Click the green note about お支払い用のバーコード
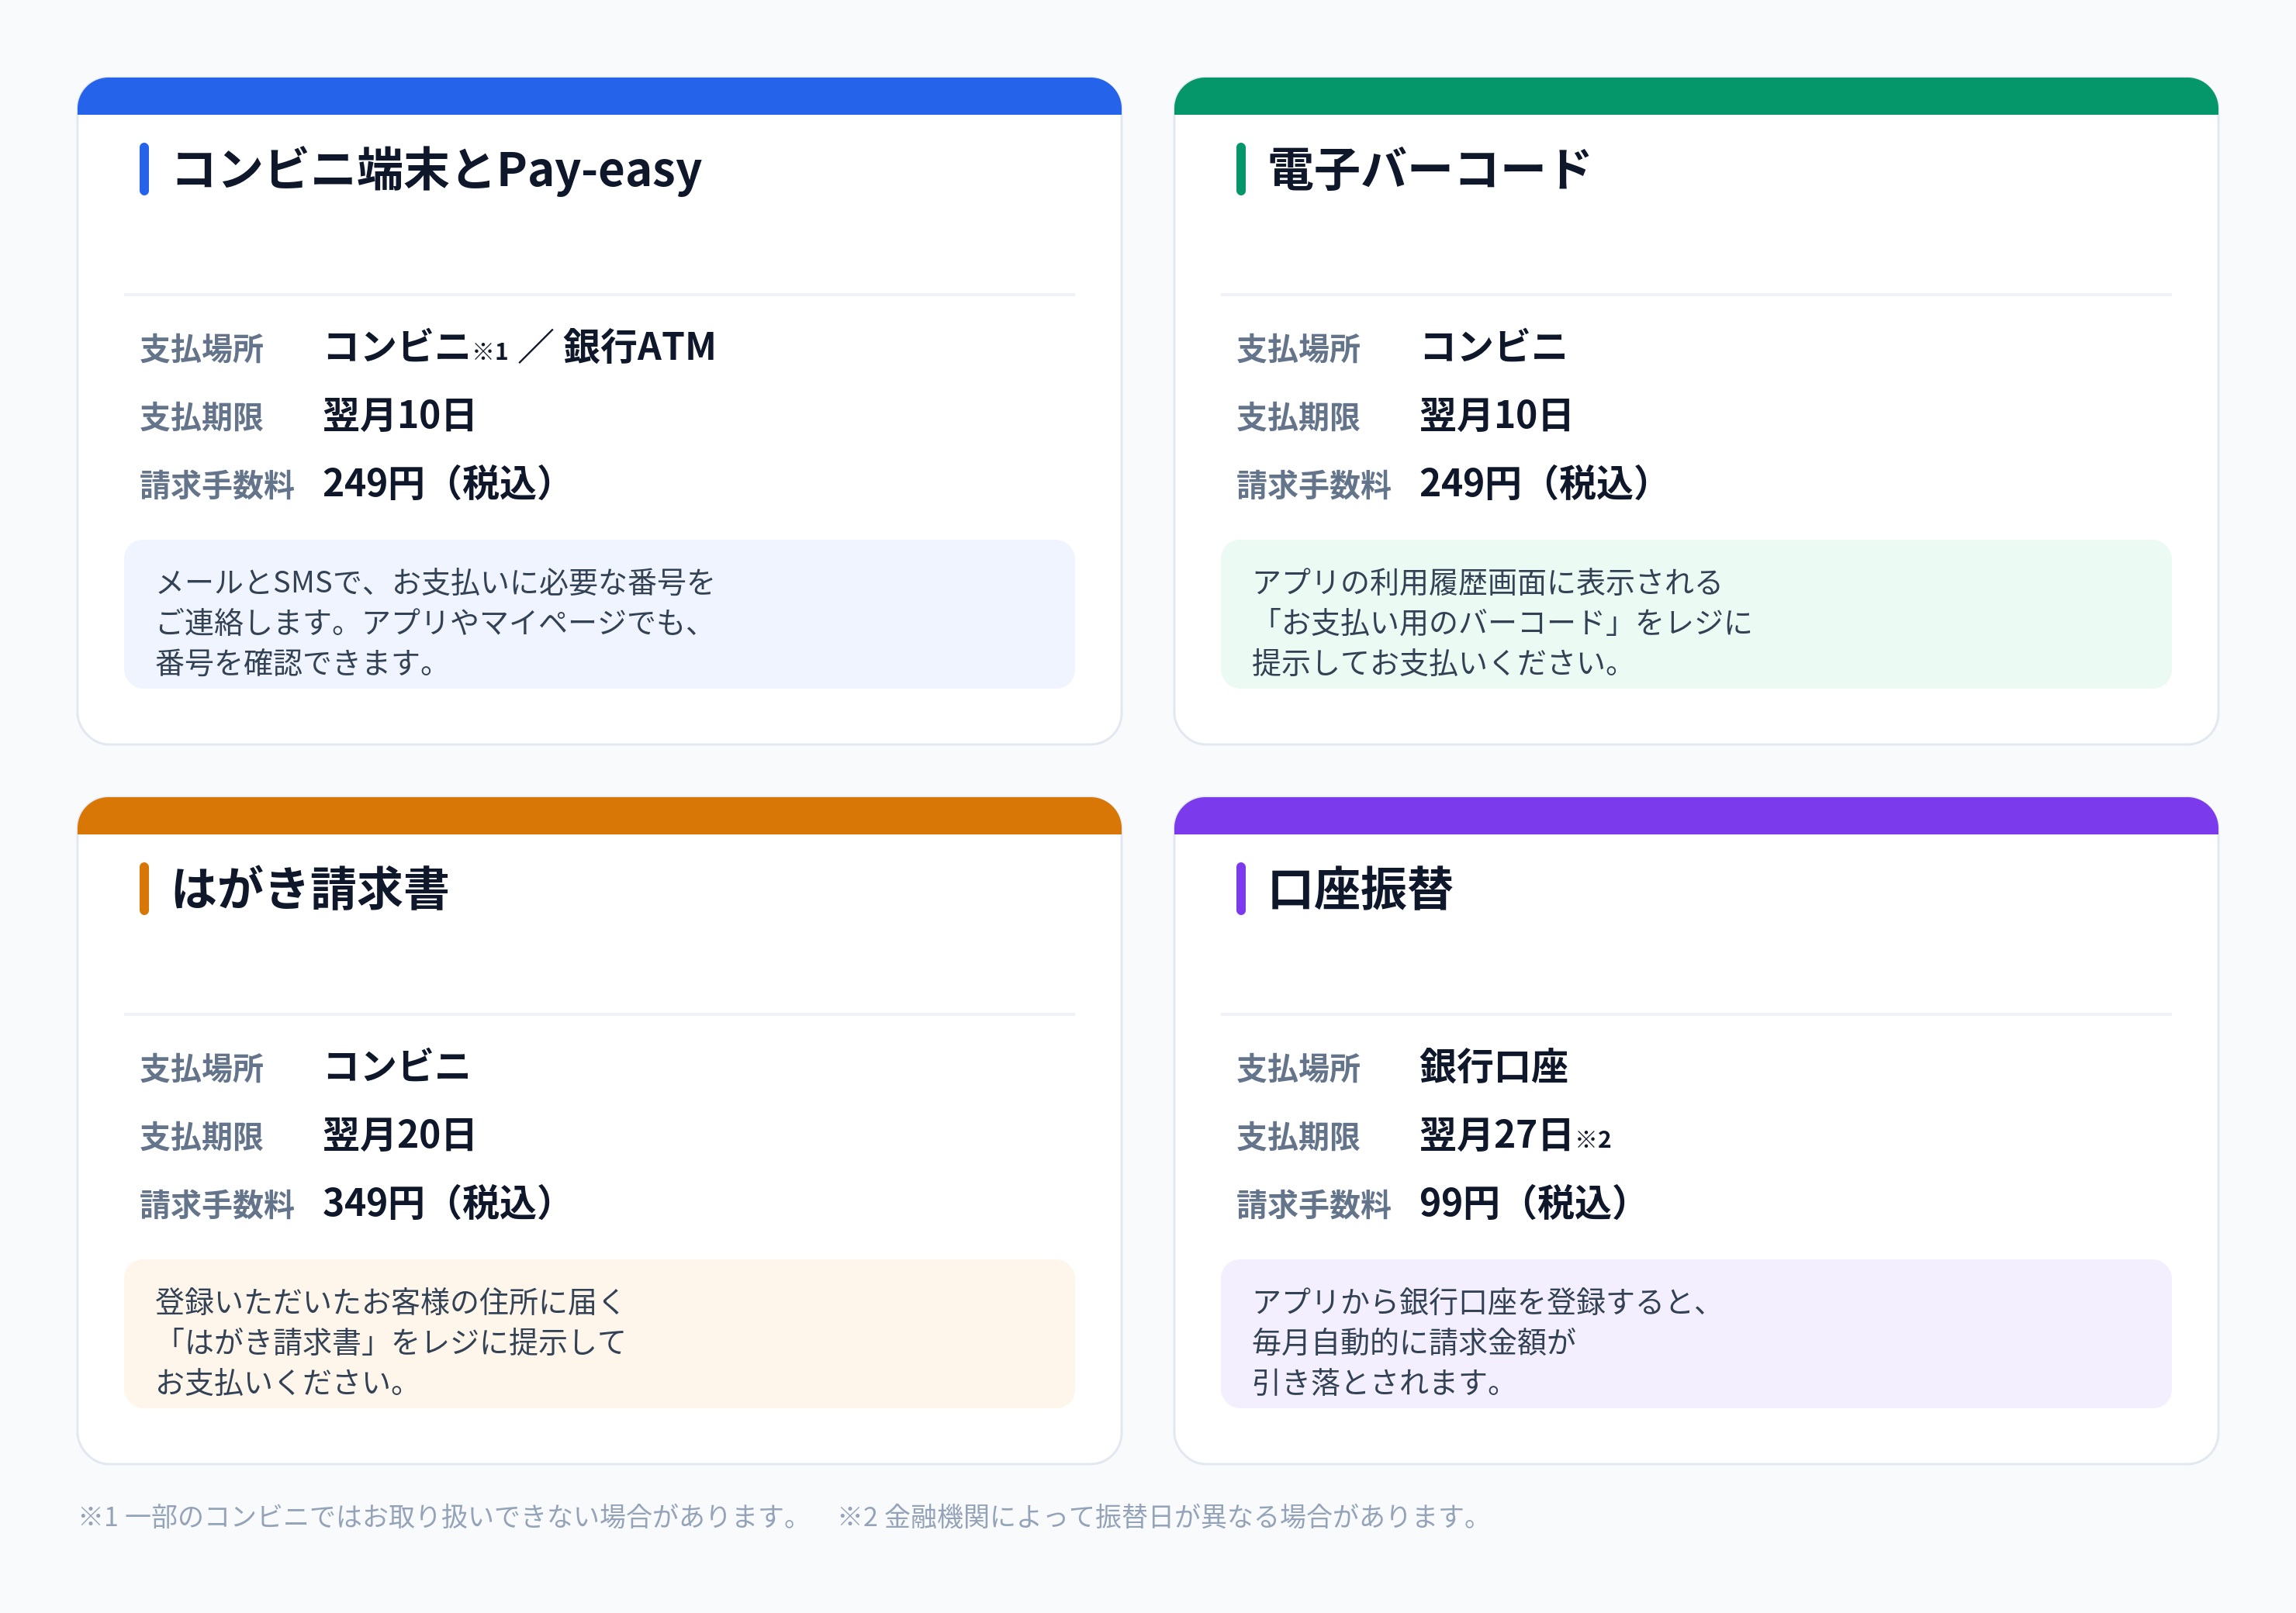The image size is (2296, 1613). pyautogui.click(x=1696, y=614)
